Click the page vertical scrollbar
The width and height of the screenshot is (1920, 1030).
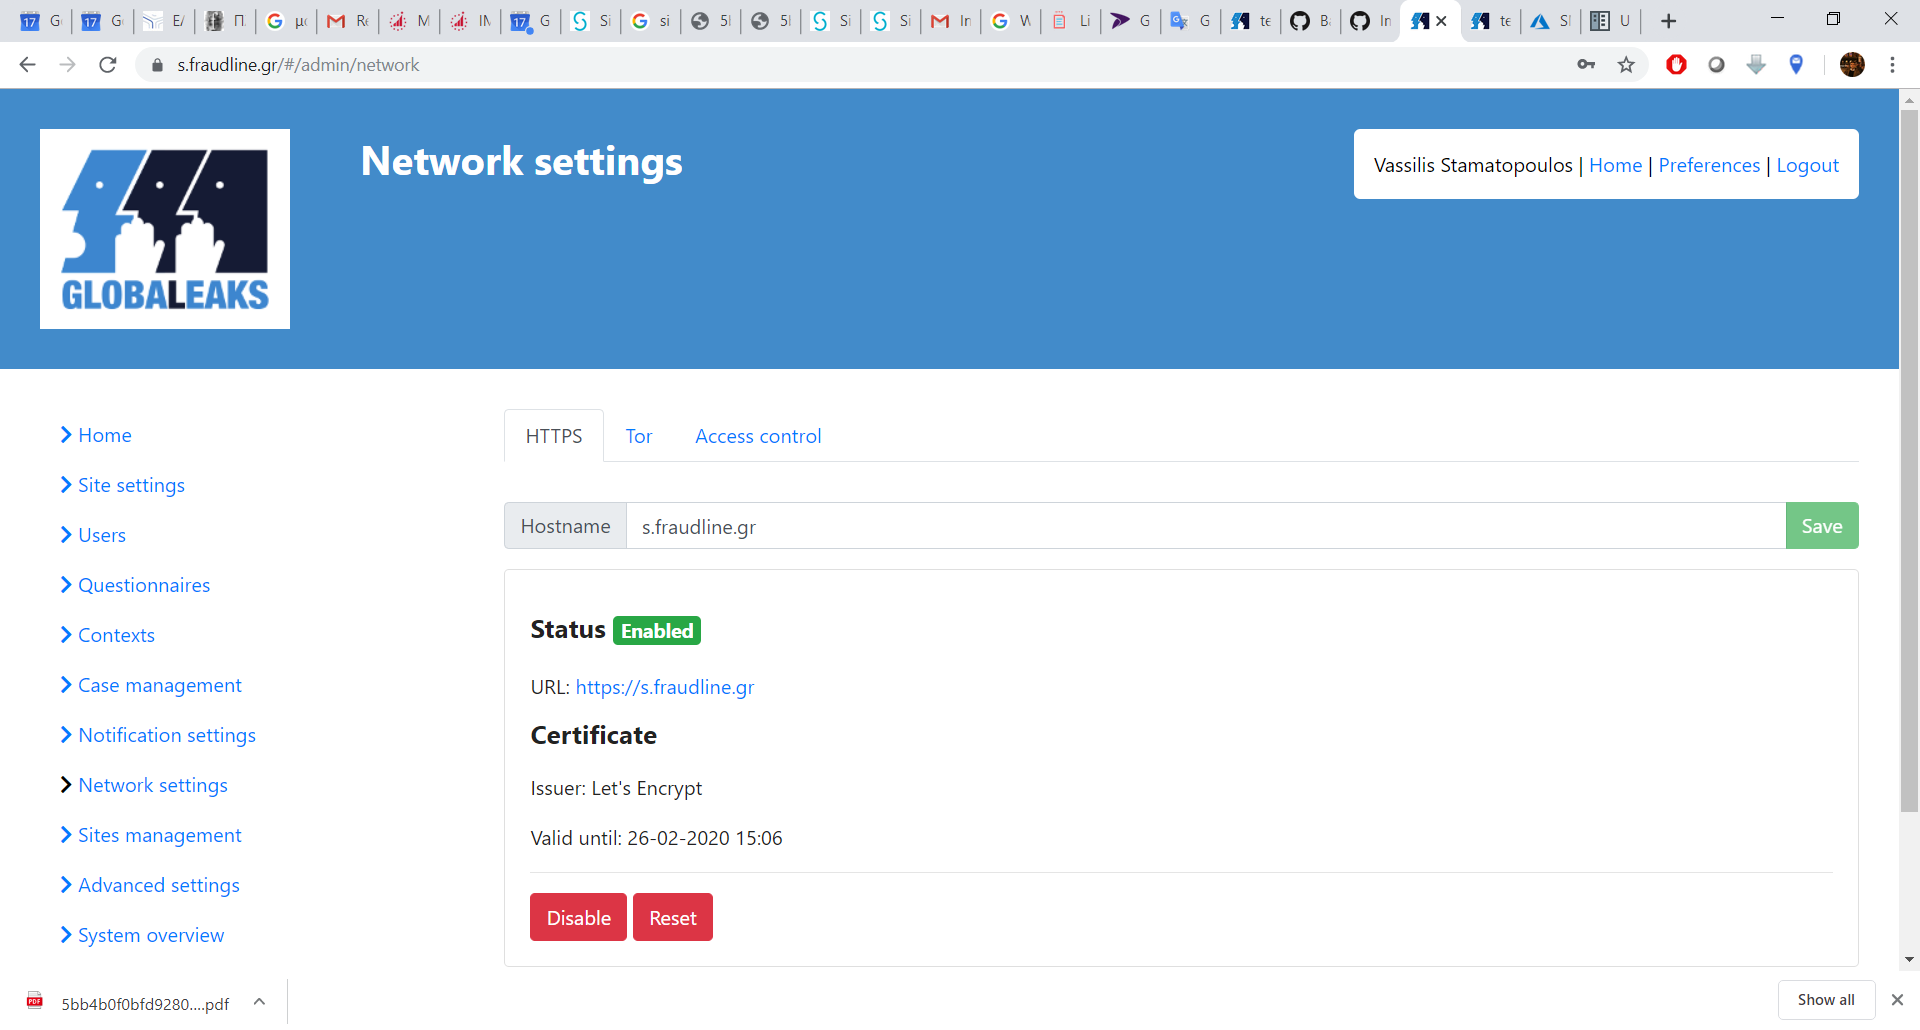[x=1909, y=461]
